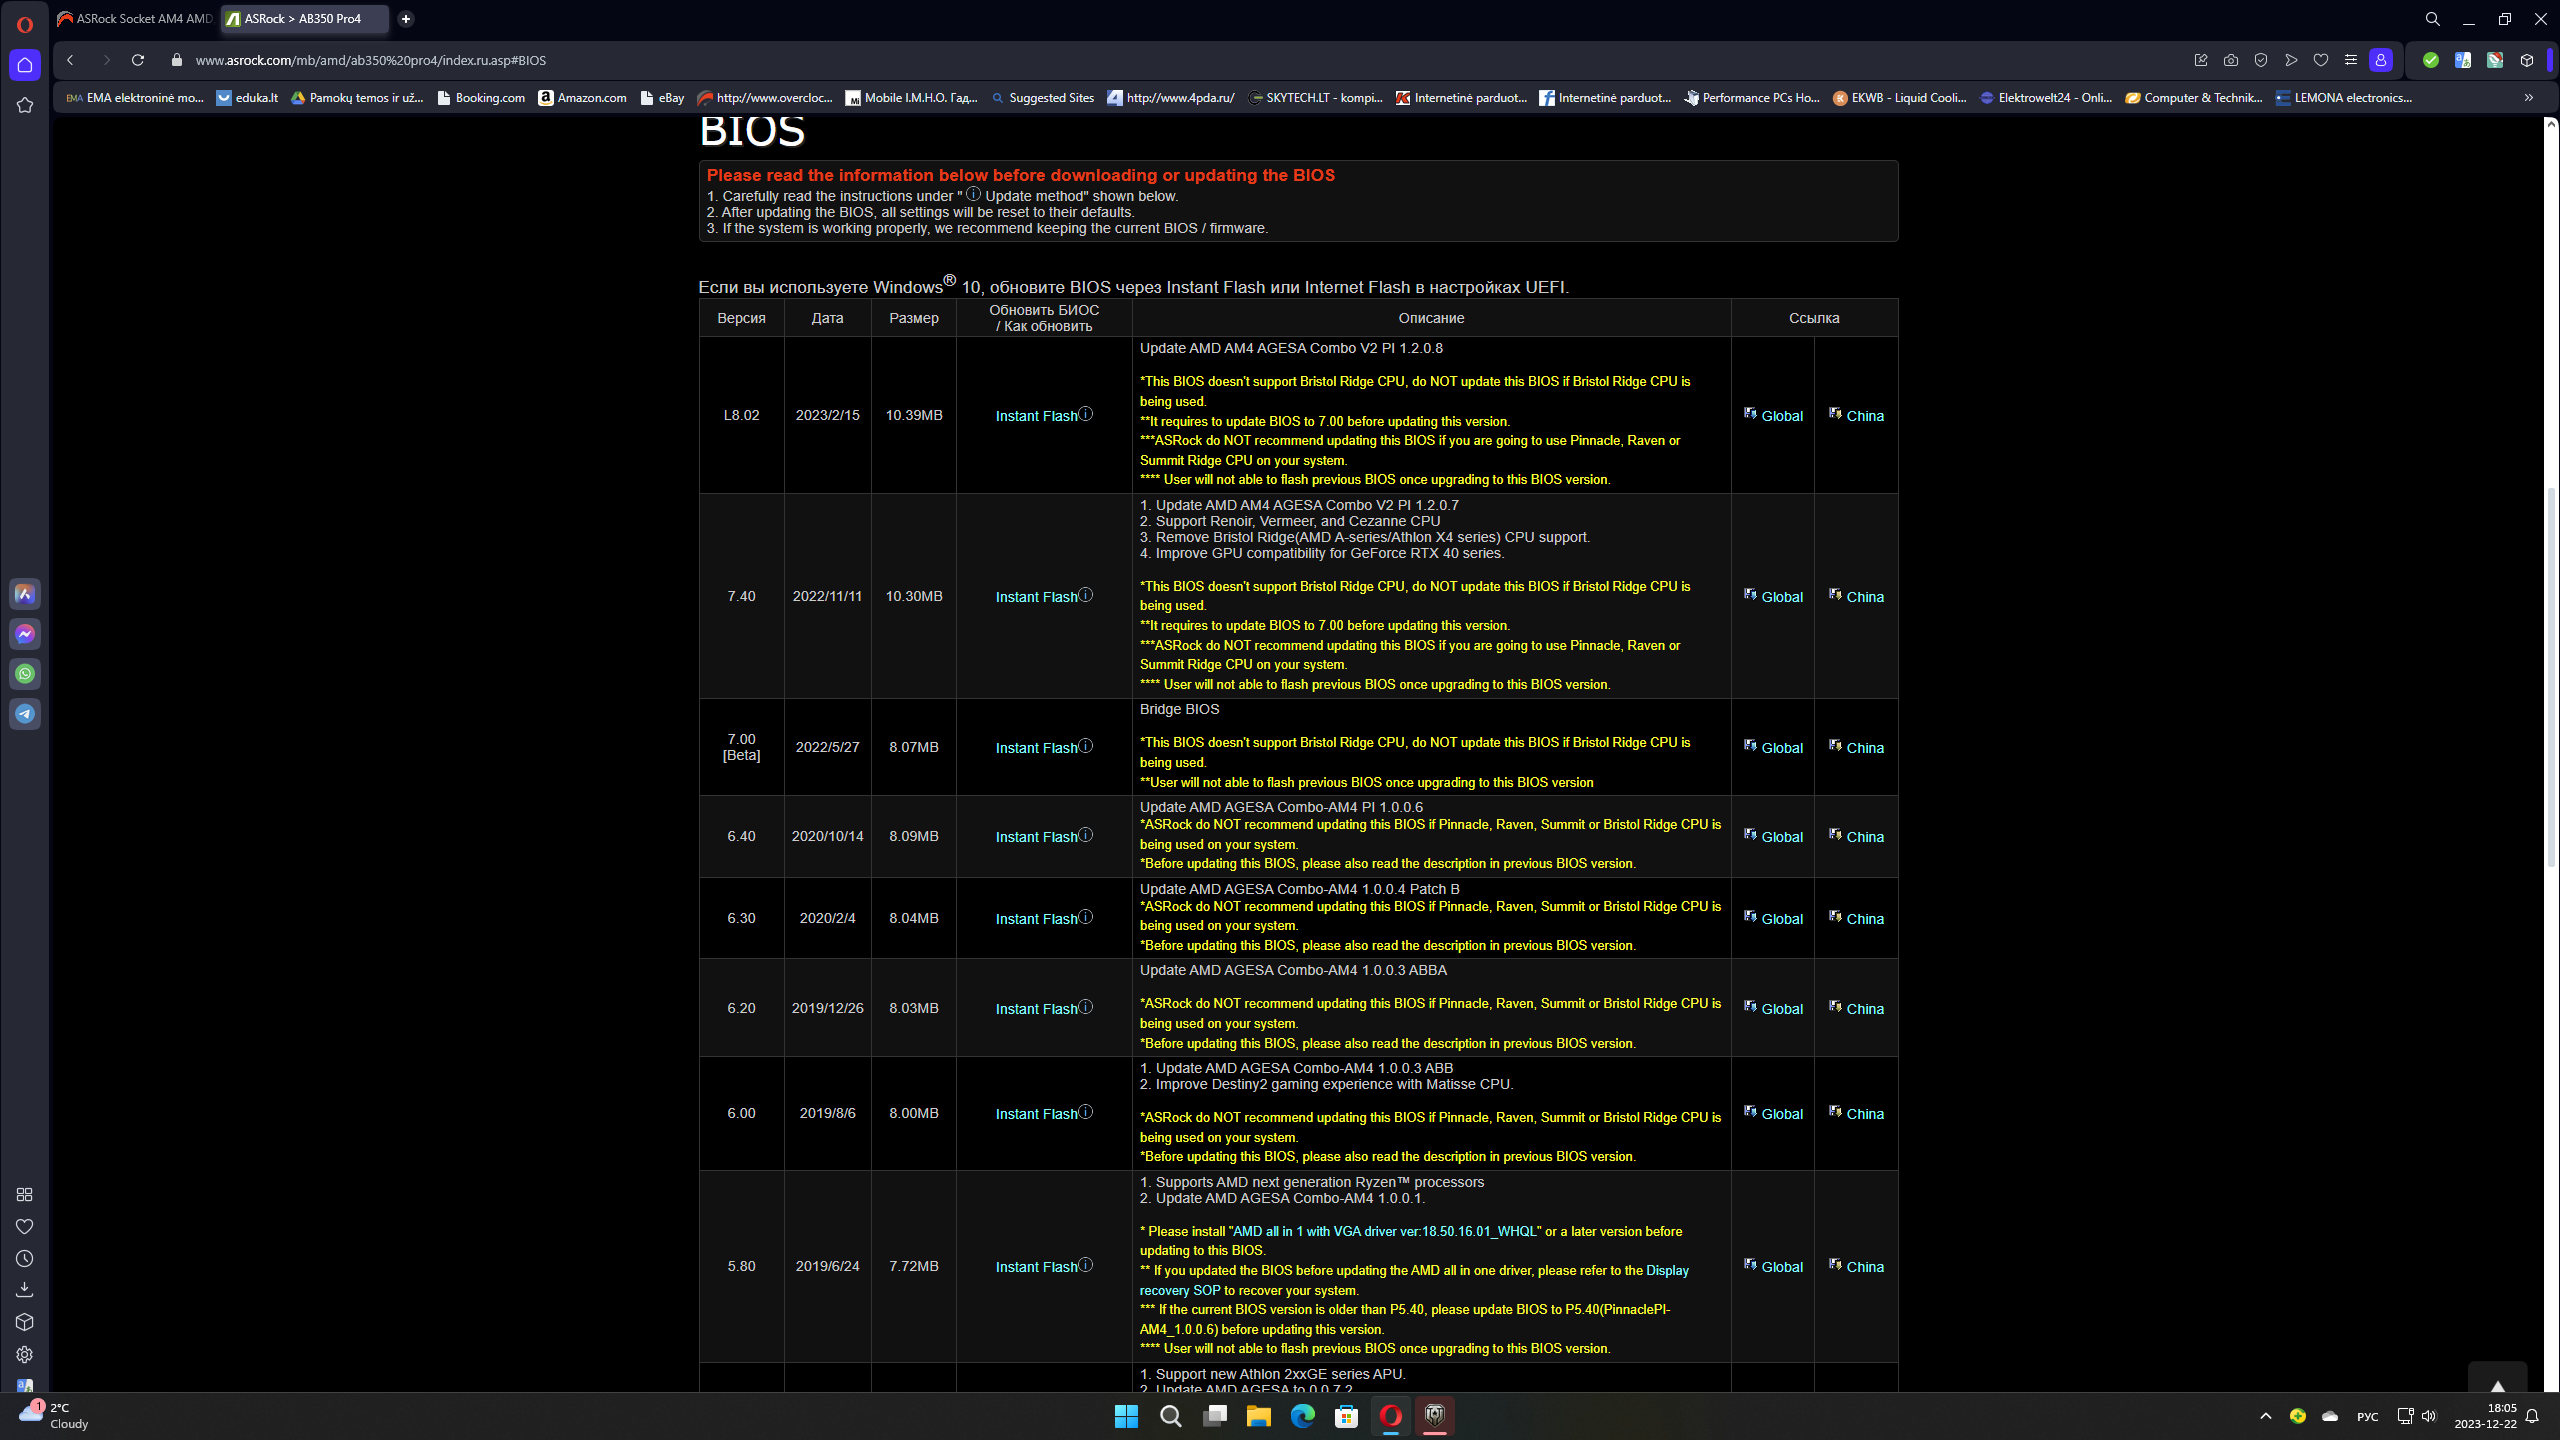Show hidden system tray icons chevron

(x=2266, y=1416)
